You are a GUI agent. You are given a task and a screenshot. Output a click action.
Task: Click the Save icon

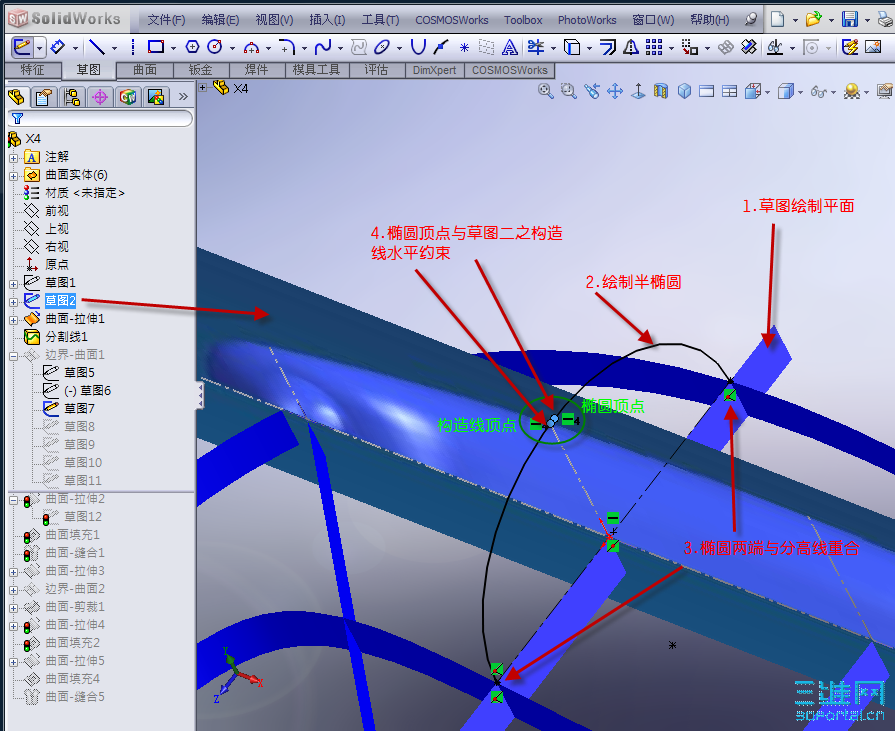tap(850, 19)
